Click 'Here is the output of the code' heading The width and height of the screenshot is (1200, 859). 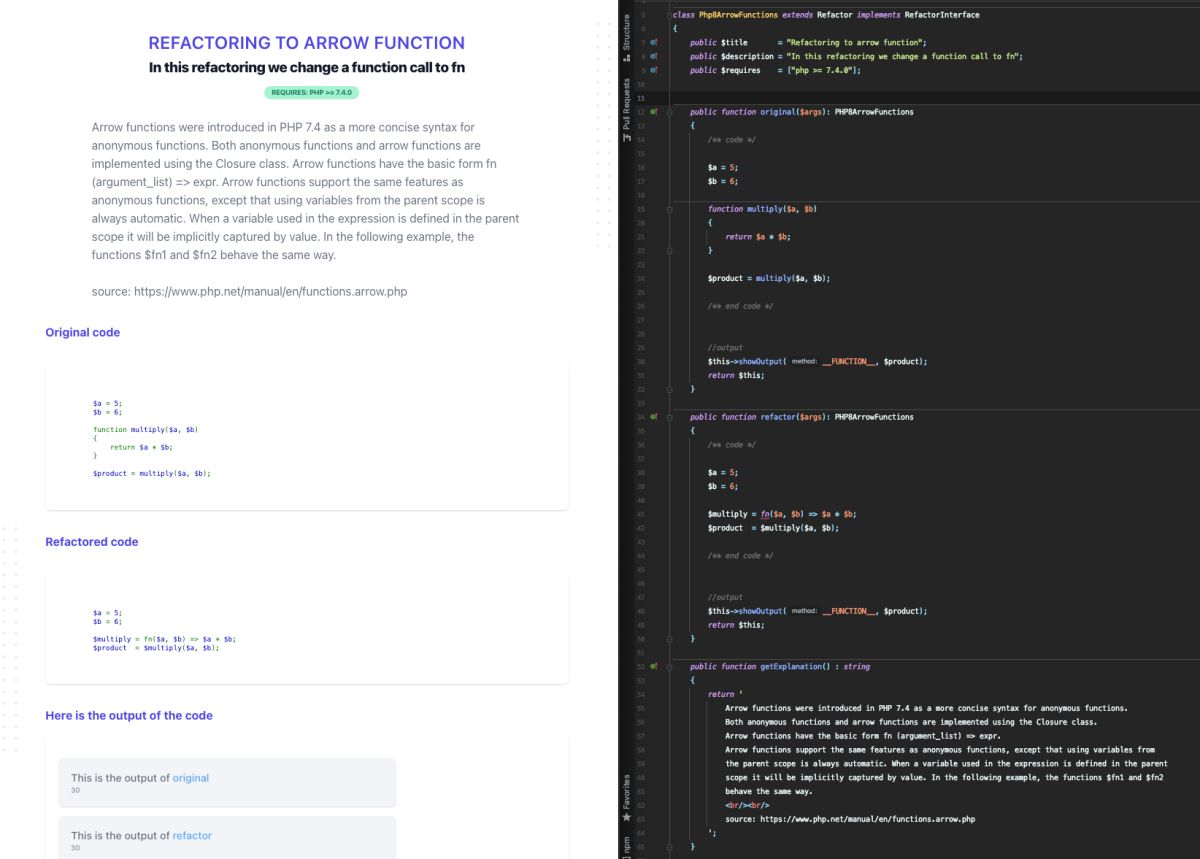pos(129,716)
